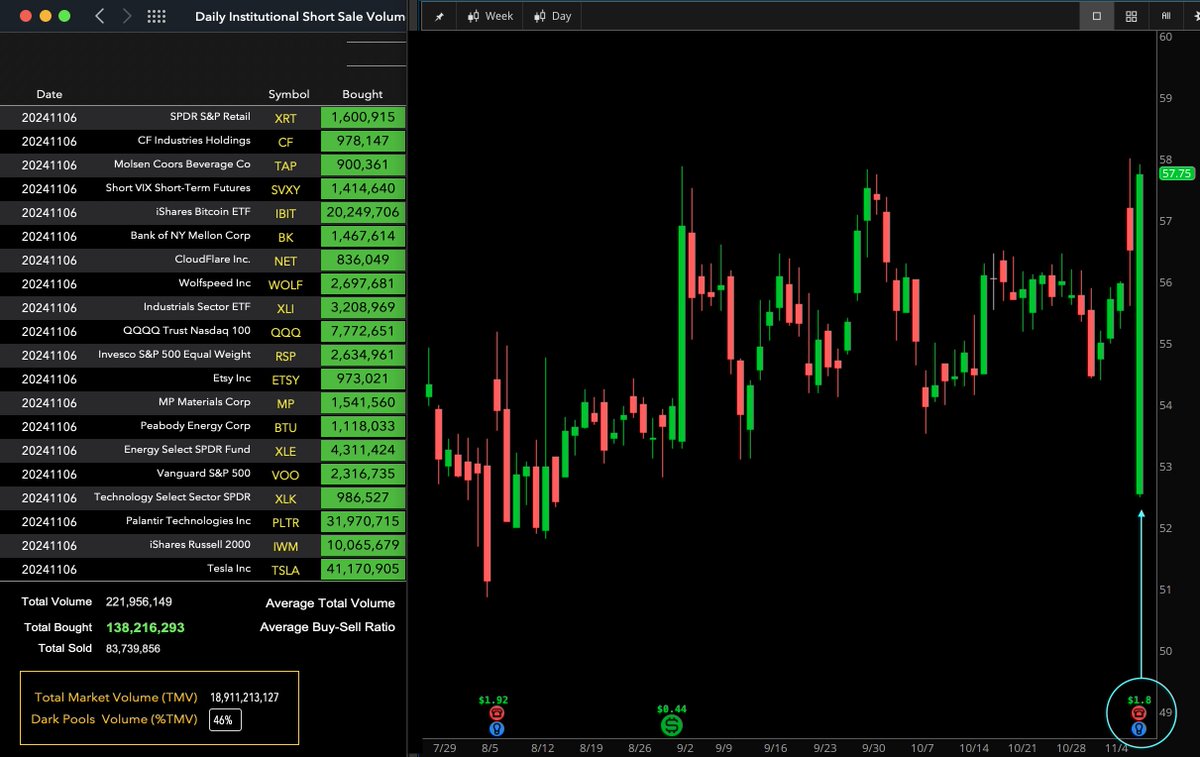The height and width of the screenshot is (757, 1200).
Task: Click the CloudFlare Inc. name cell
Action: point(213,259)
